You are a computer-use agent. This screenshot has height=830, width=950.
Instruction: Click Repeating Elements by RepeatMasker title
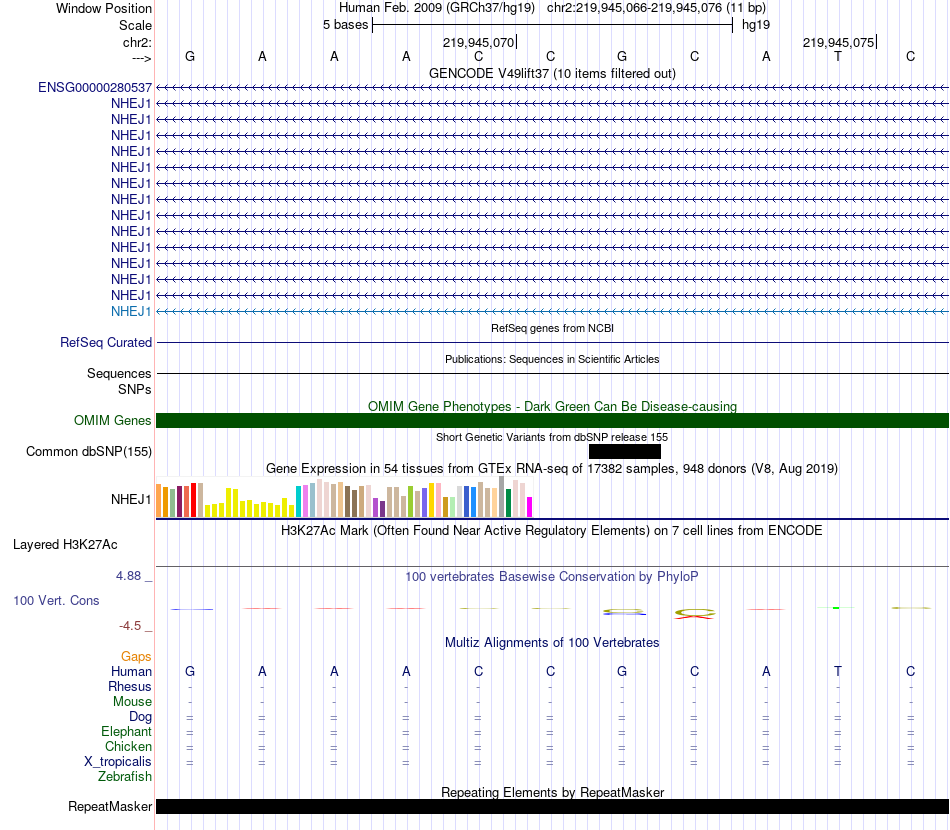tap(552, 792)
